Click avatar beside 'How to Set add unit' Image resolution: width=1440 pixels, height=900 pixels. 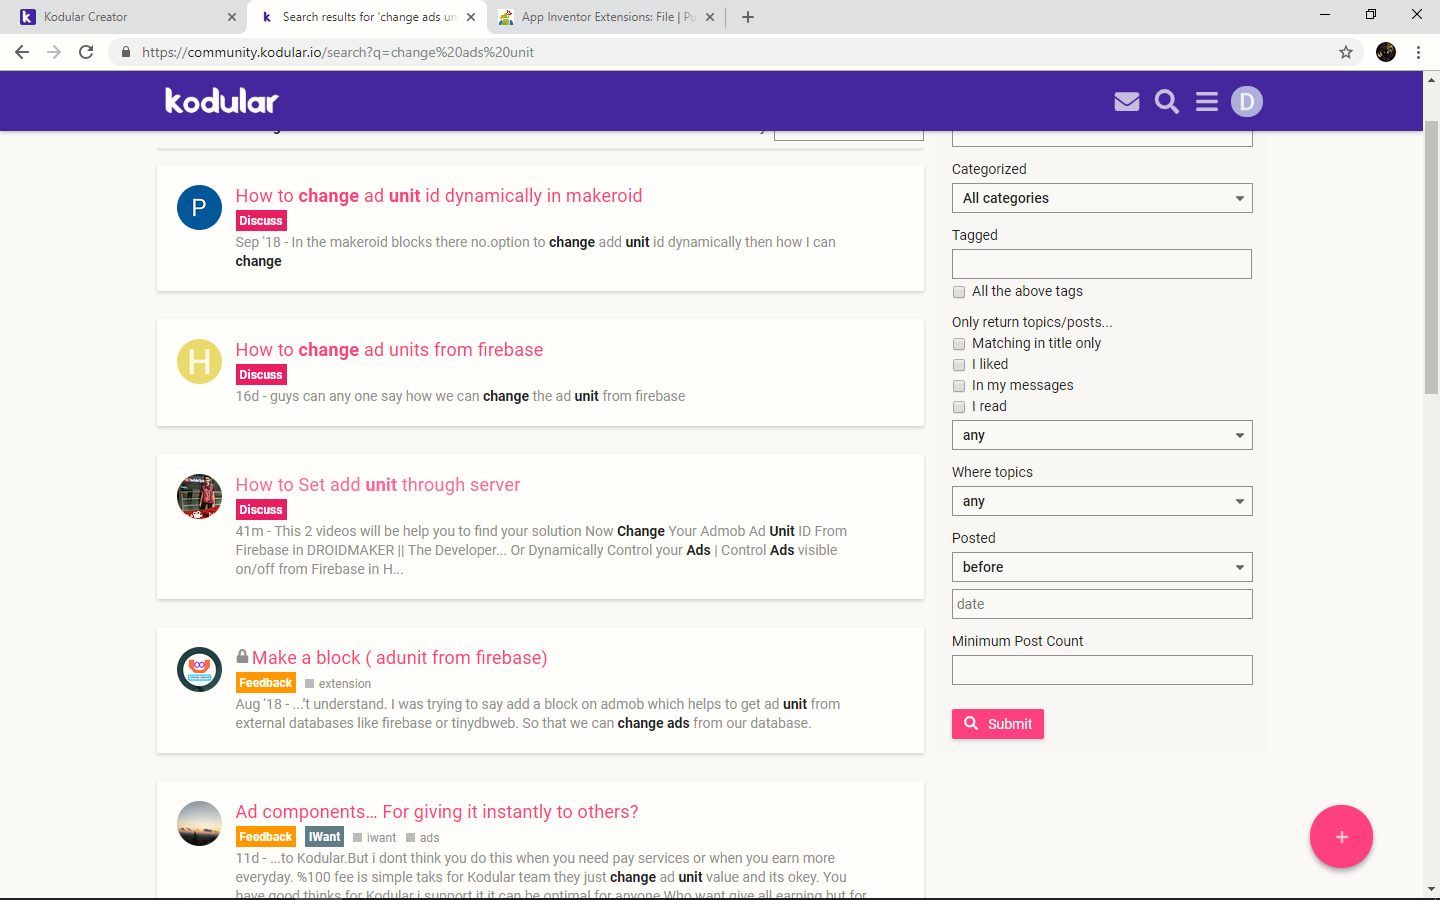pos(199,496)
